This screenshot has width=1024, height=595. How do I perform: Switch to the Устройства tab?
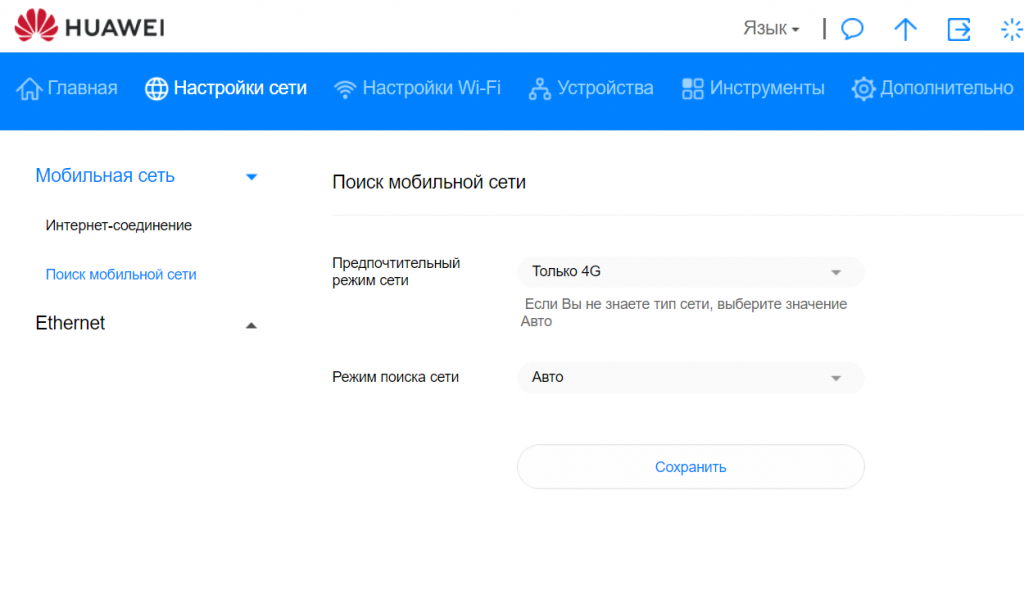[604, 89]
